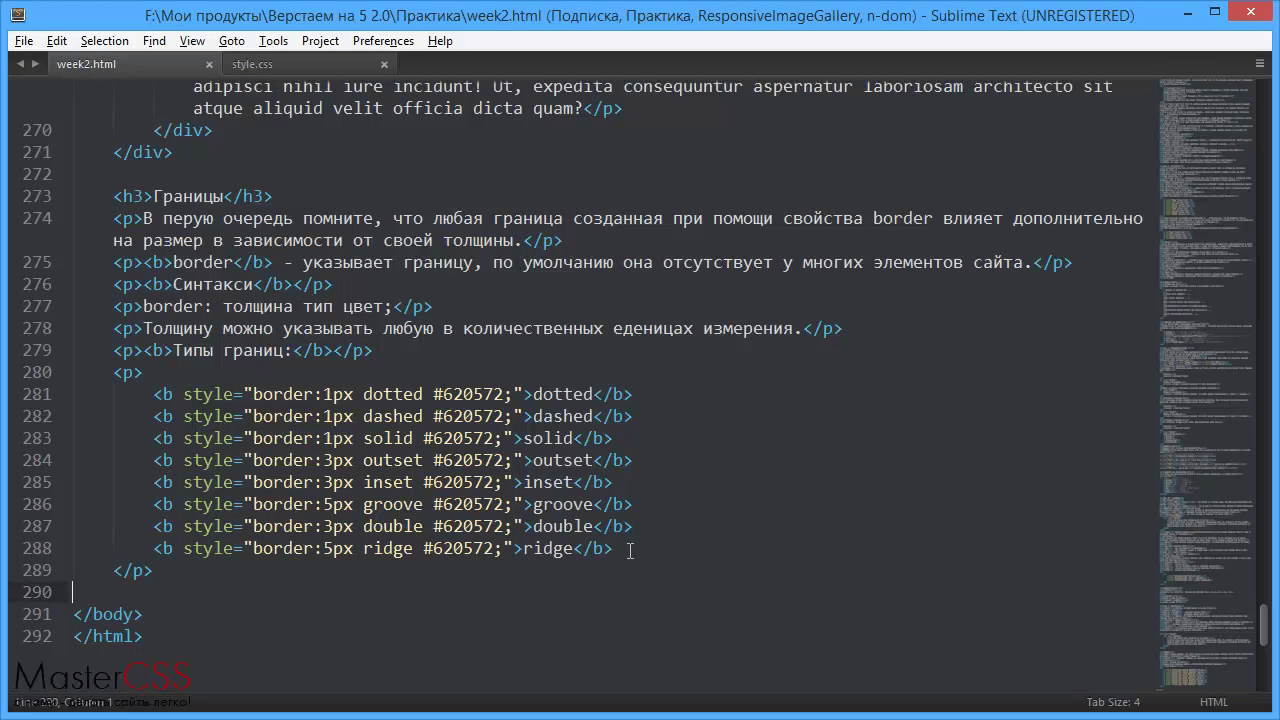Click the closing </html> tag
The image size is (1280, 720).
click(108, 636)
